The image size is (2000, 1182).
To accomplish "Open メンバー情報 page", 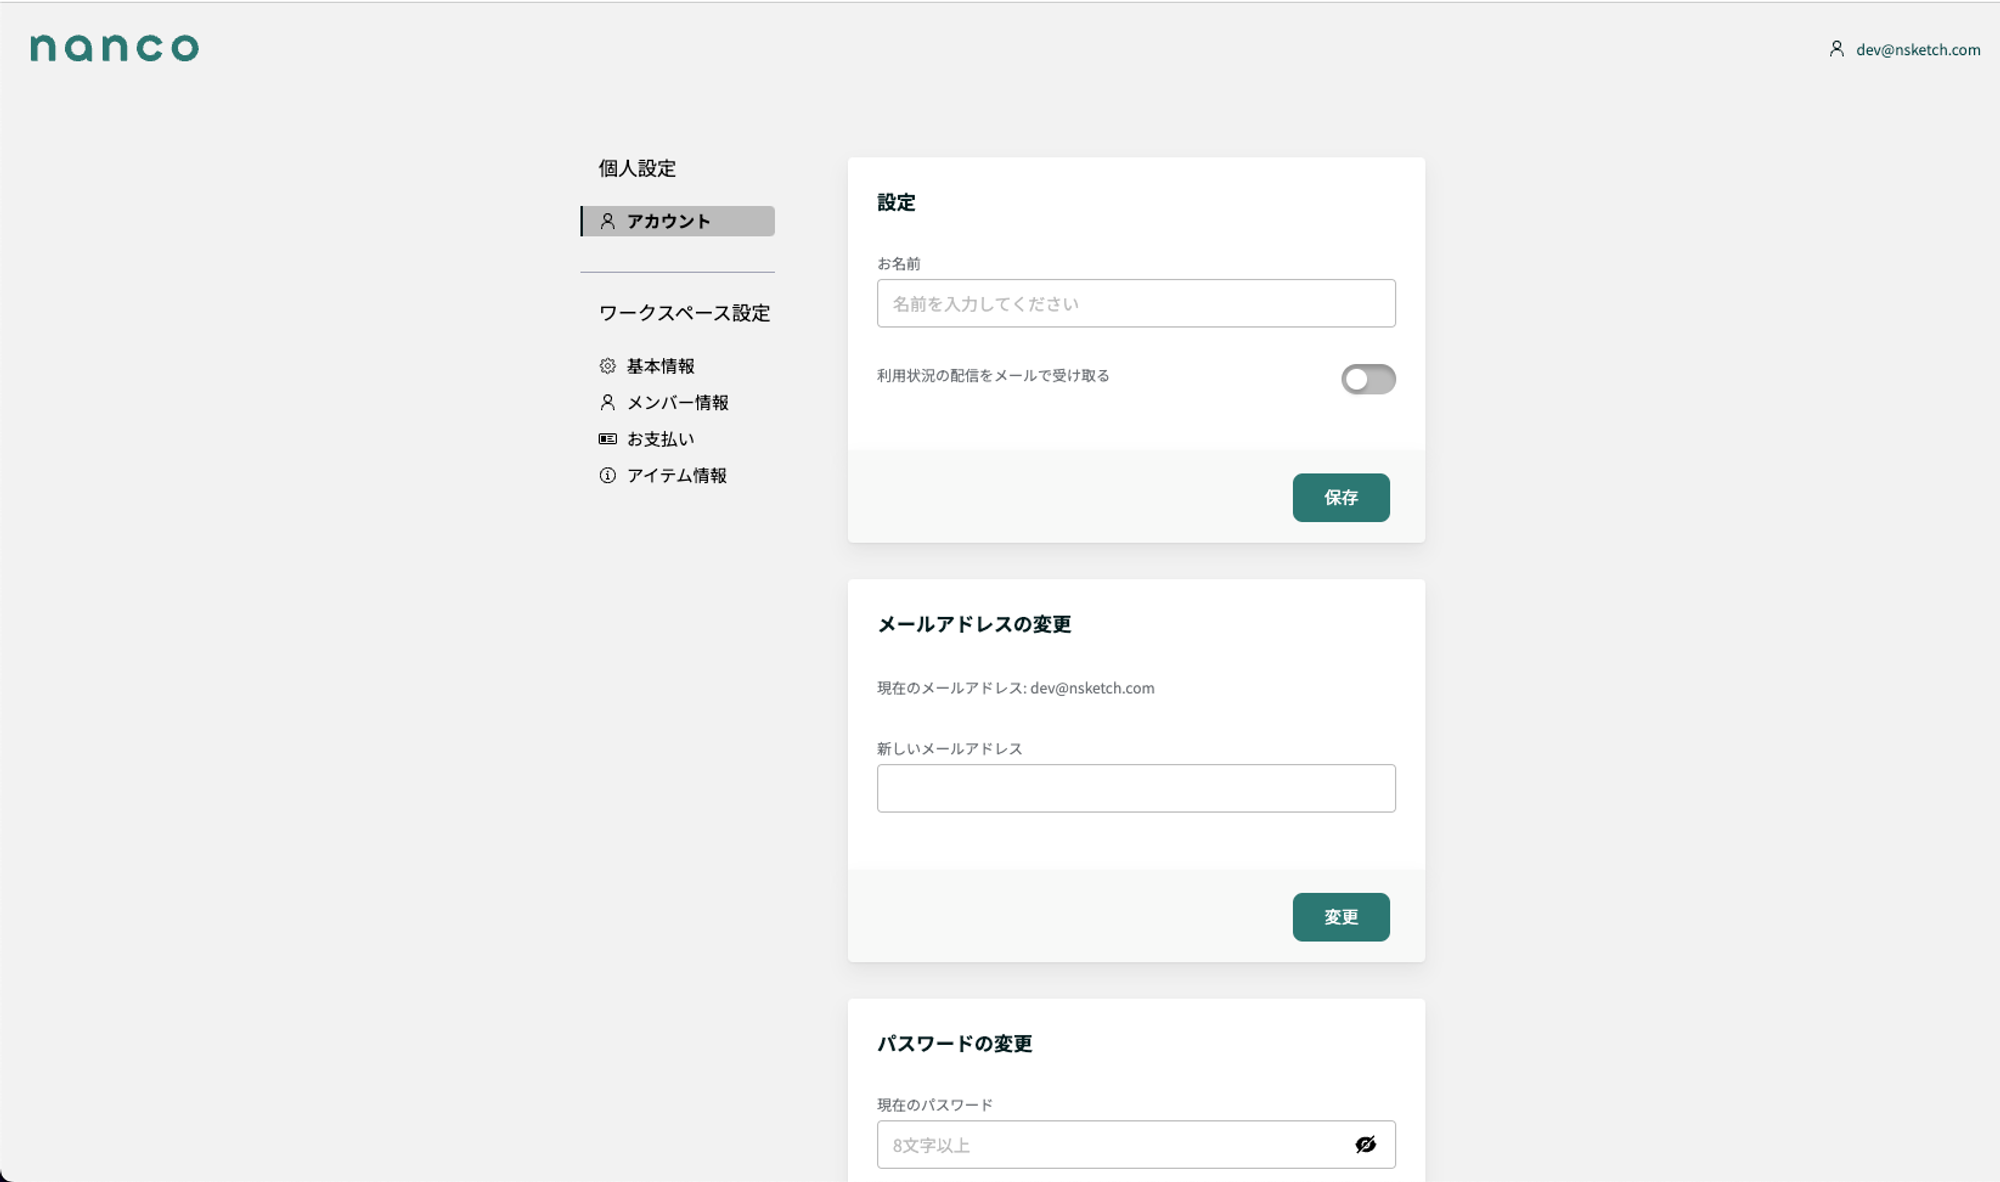I will point(677,402).
